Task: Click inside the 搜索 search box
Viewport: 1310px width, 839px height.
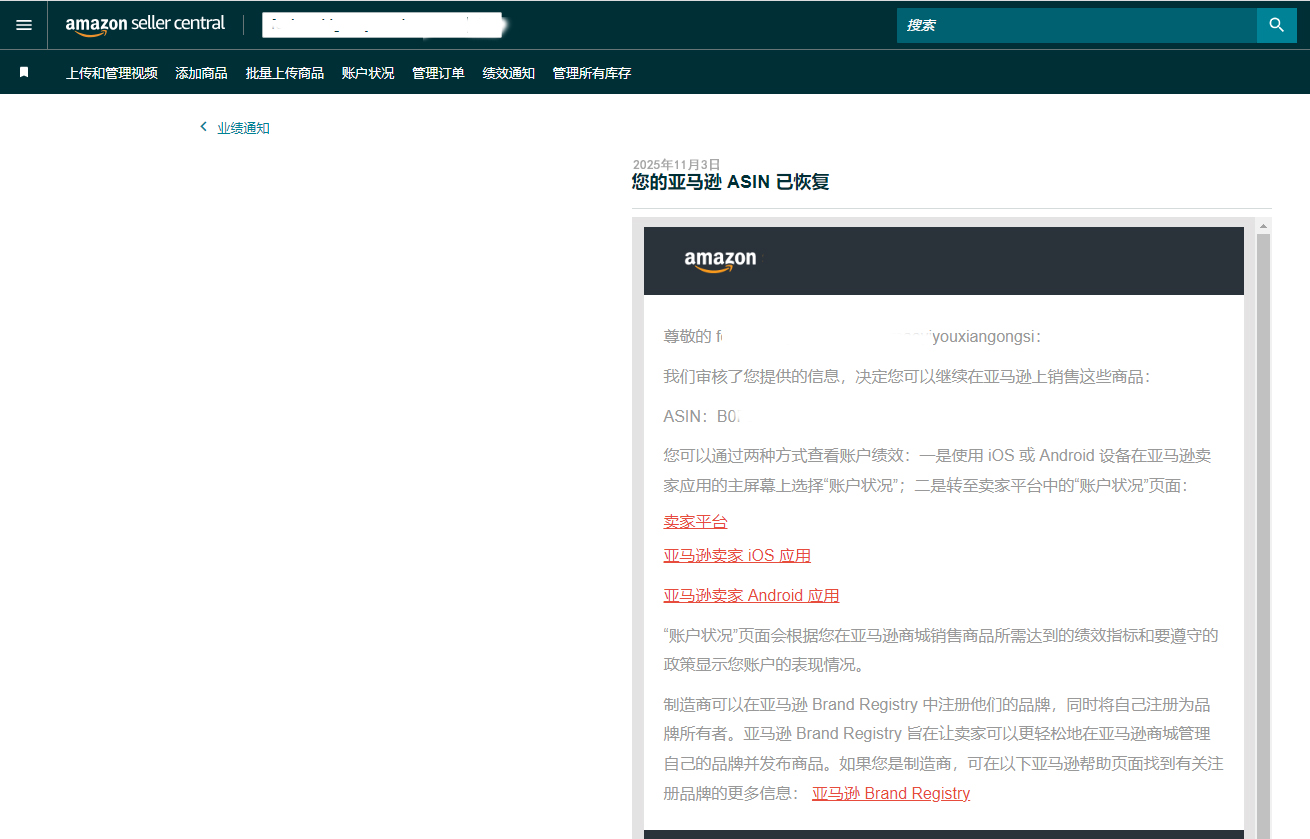Action: point(1070,25)
